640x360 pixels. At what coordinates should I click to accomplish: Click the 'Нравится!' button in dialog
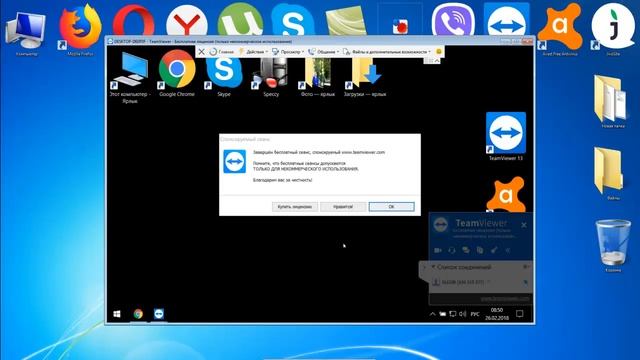343,207
